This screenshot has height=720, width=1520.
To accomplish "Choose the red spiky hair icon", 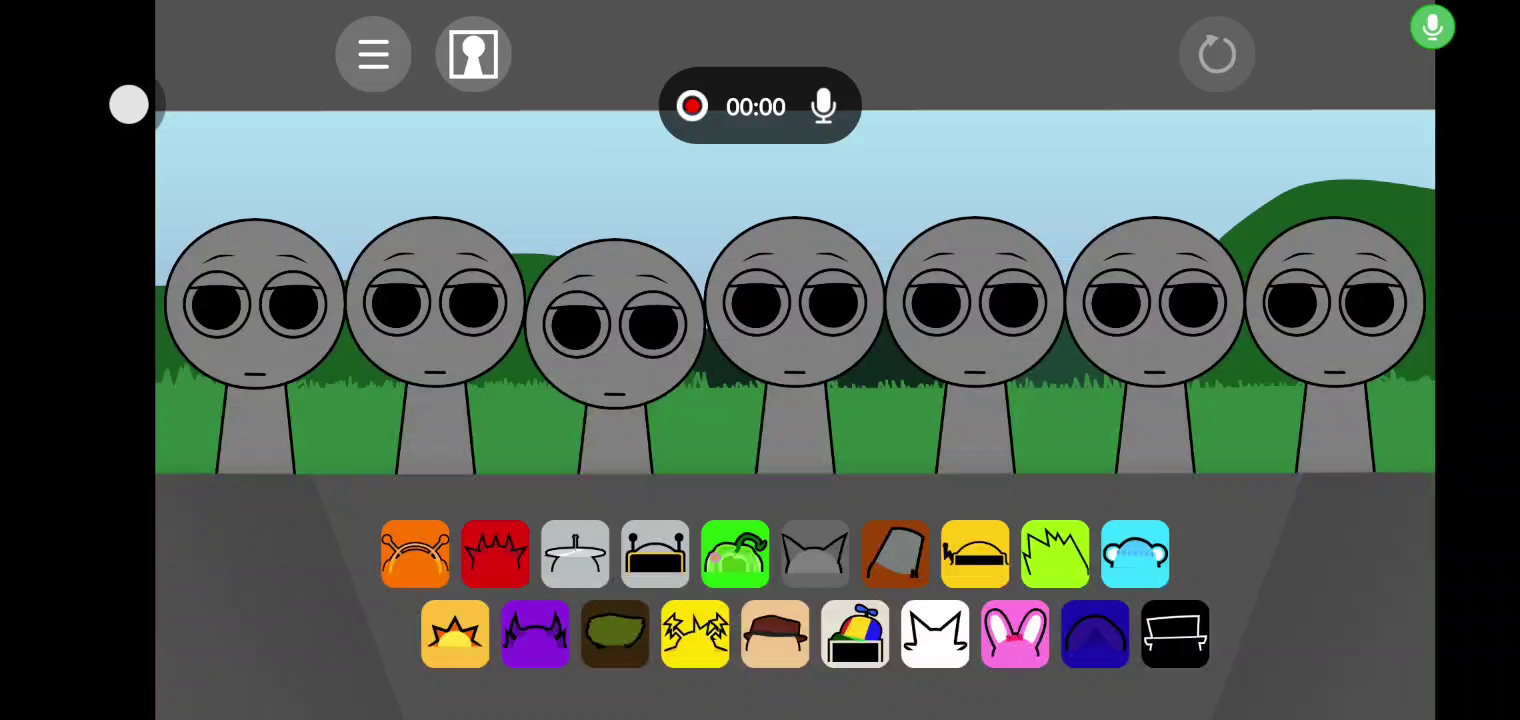I will click(x=495, y=554).
